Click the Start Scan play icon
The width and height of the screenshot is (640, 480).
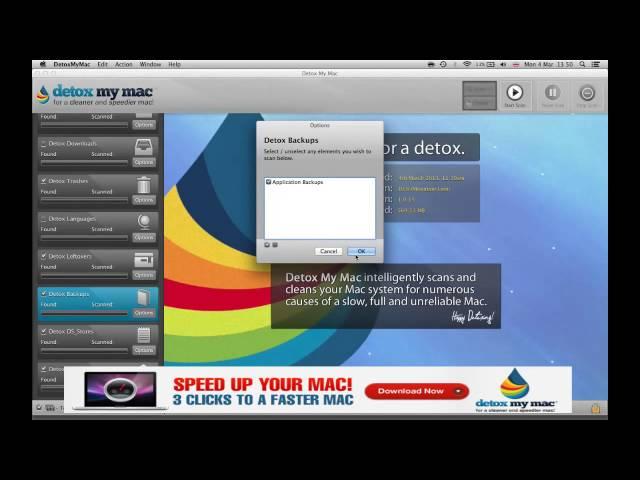[514, 93]
